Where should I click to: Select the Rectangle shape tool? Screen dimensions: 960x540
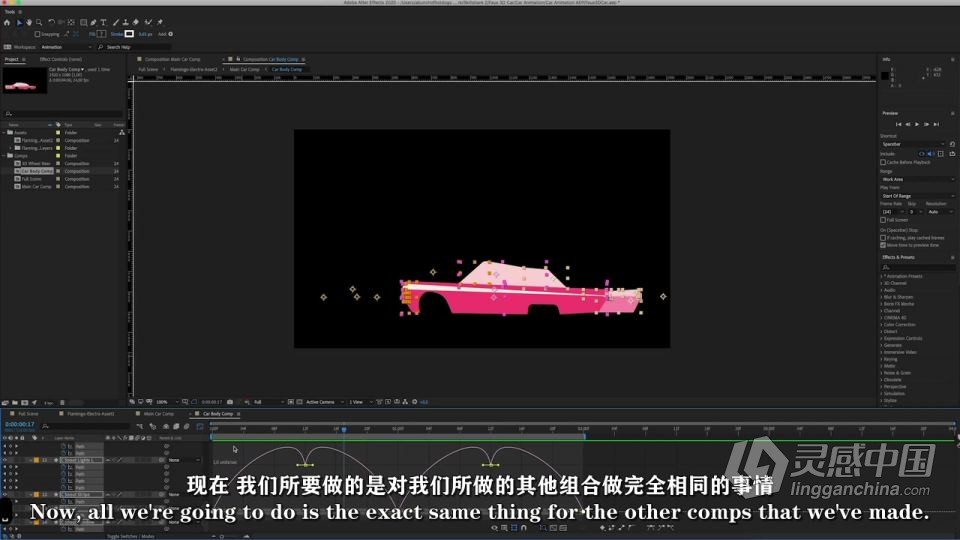[83, 22]
